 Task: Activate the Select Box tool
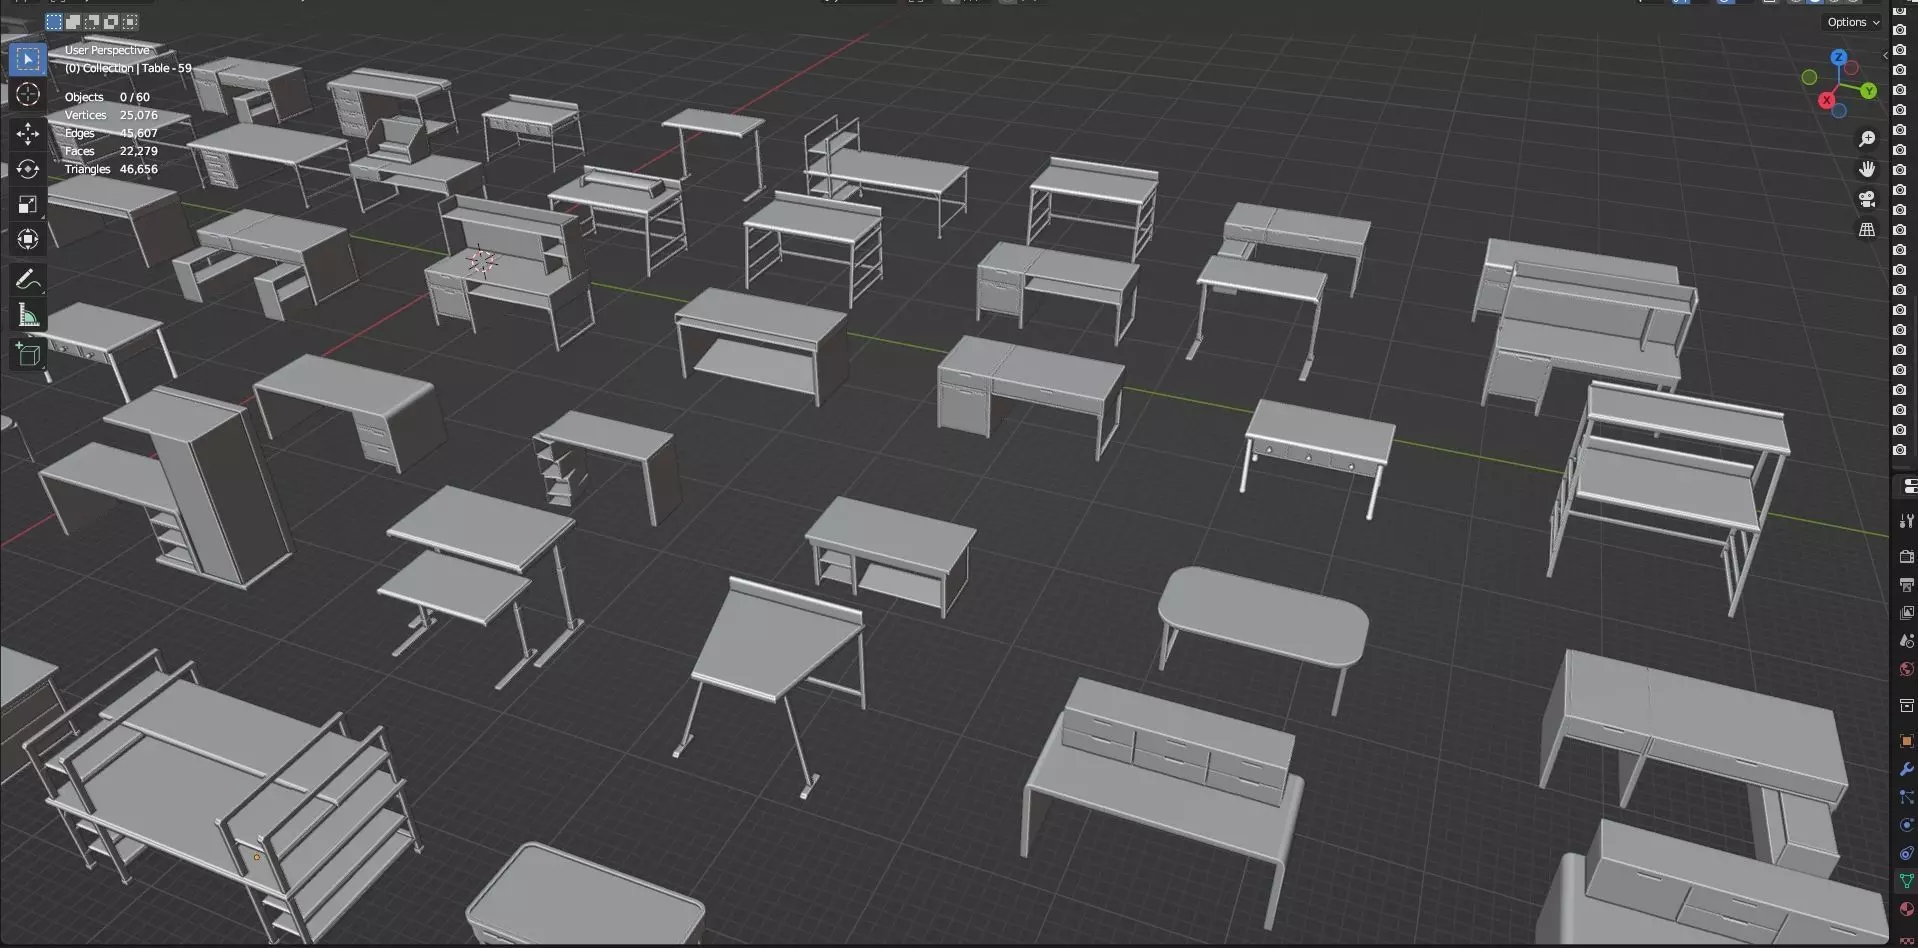pos(28,60)
